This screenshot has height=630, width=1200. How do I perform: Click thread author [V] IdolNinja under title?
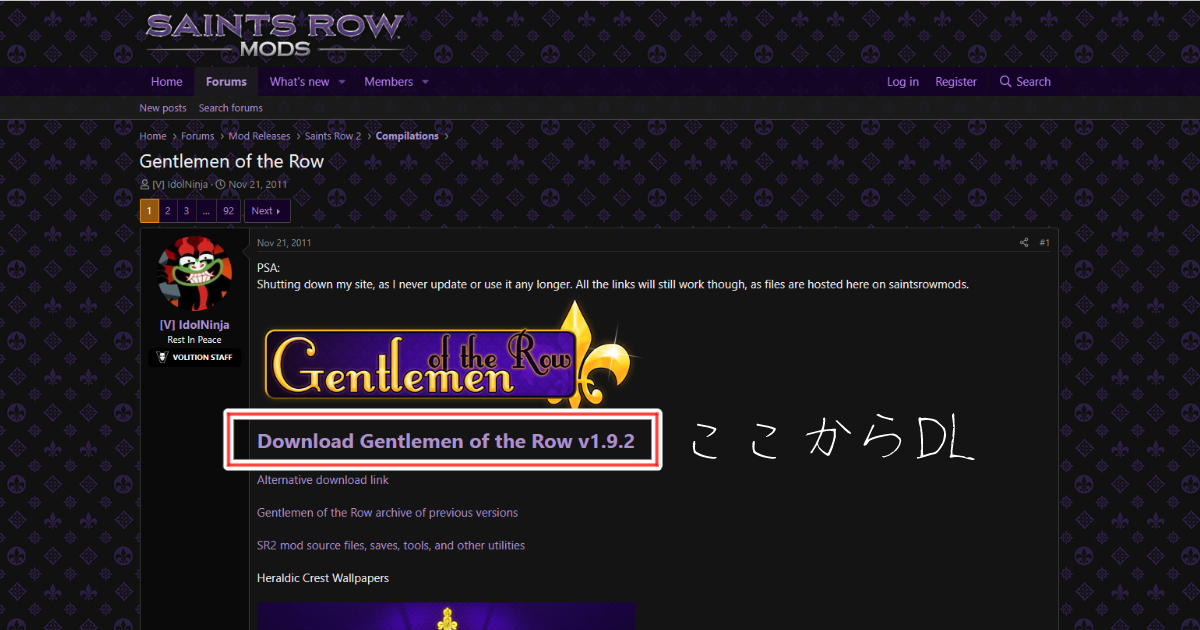pyautogui.click(x=180, y=184)
